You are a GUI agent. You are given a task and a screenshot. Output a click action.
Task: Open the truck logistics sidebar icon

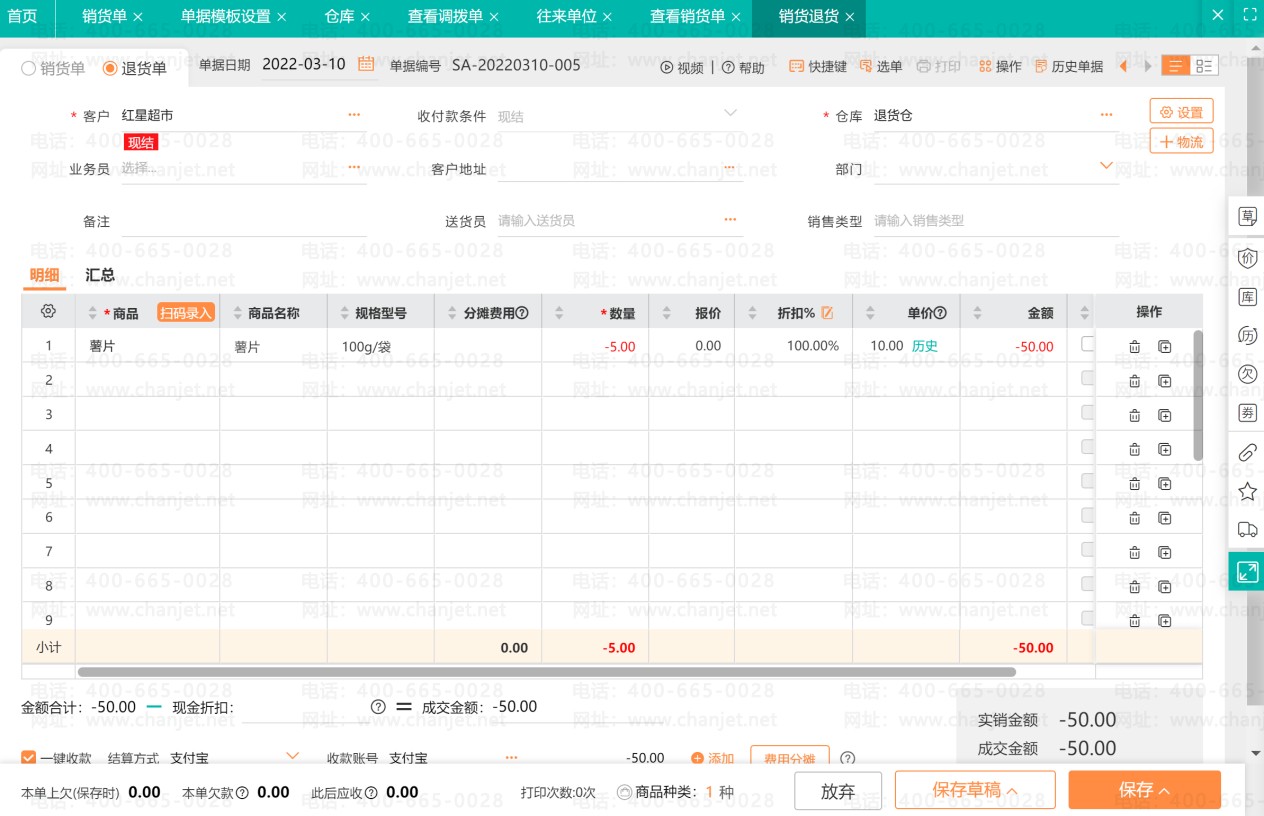click(1247, 530)
